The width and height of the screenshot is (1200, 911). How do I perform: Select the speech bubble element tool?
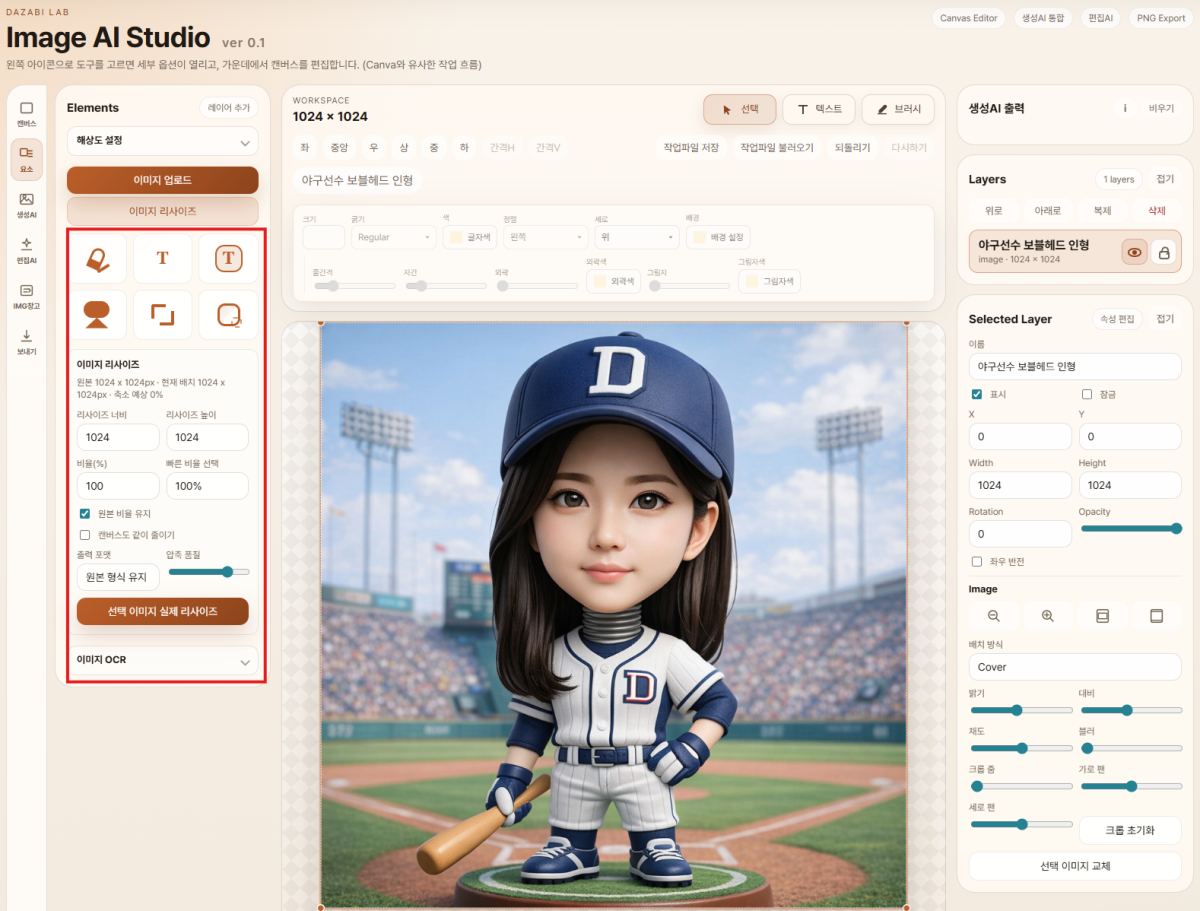[97, 315]
